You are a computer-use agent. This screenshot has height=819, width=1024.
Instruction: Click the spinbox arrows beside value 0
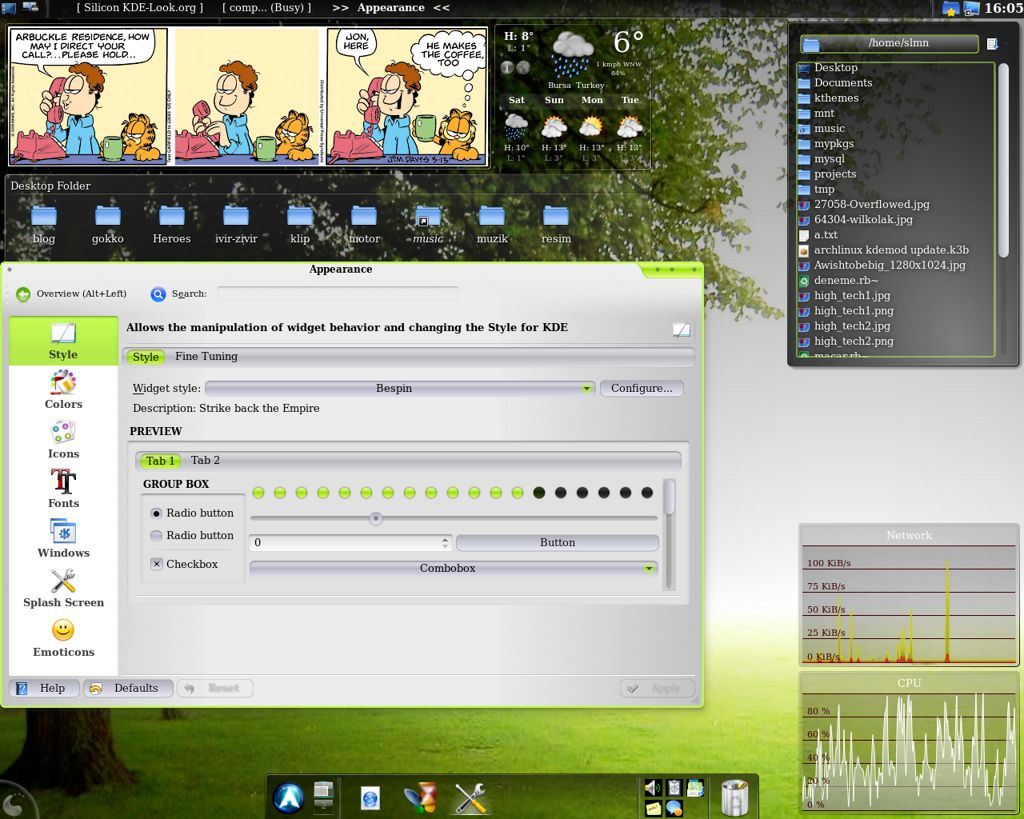pos(445,542)
